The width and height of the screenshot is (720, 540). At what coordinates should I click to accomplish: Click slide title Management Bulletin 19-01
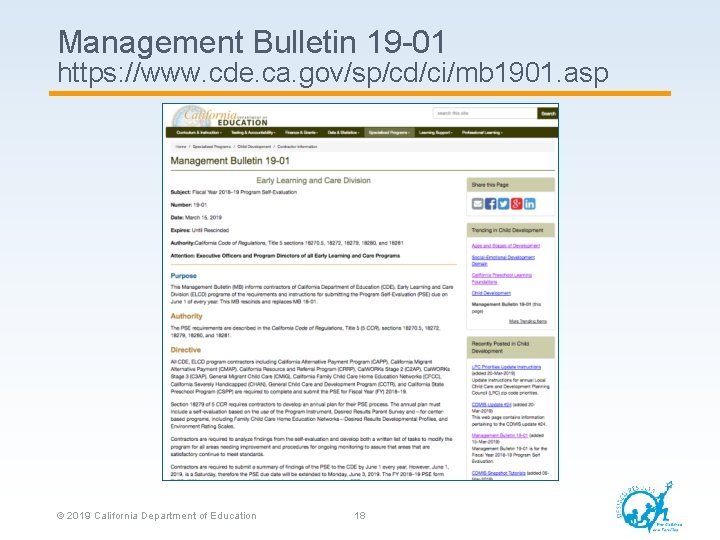coord(251,42)
